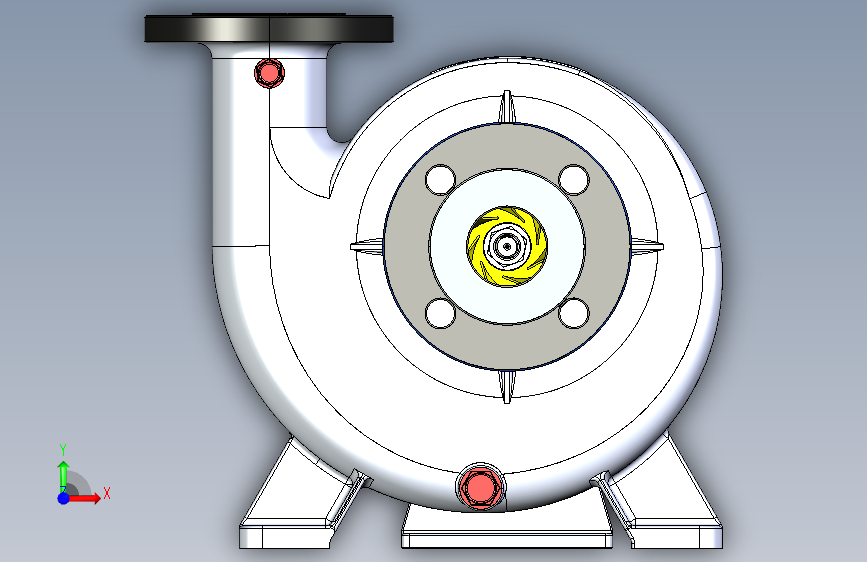Click the "X" label of the triad

point(107,493)
